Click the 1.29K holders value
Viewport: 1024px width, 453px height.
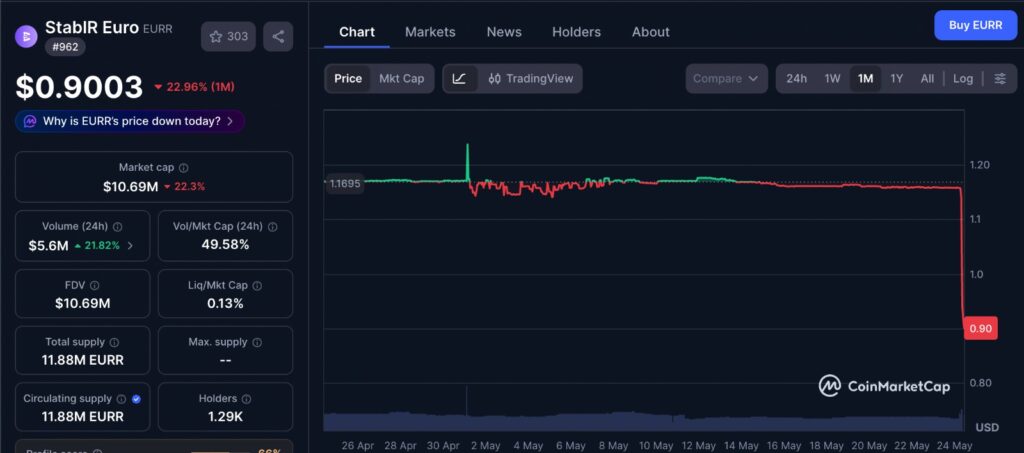tap(225, 416)
